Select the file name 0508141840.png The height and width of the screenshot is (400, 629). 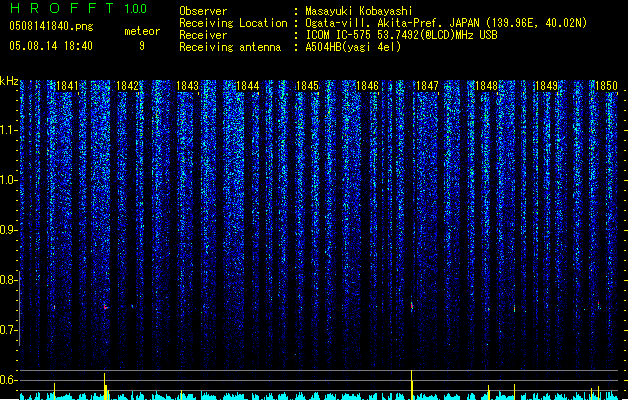(x=51, y=26)
